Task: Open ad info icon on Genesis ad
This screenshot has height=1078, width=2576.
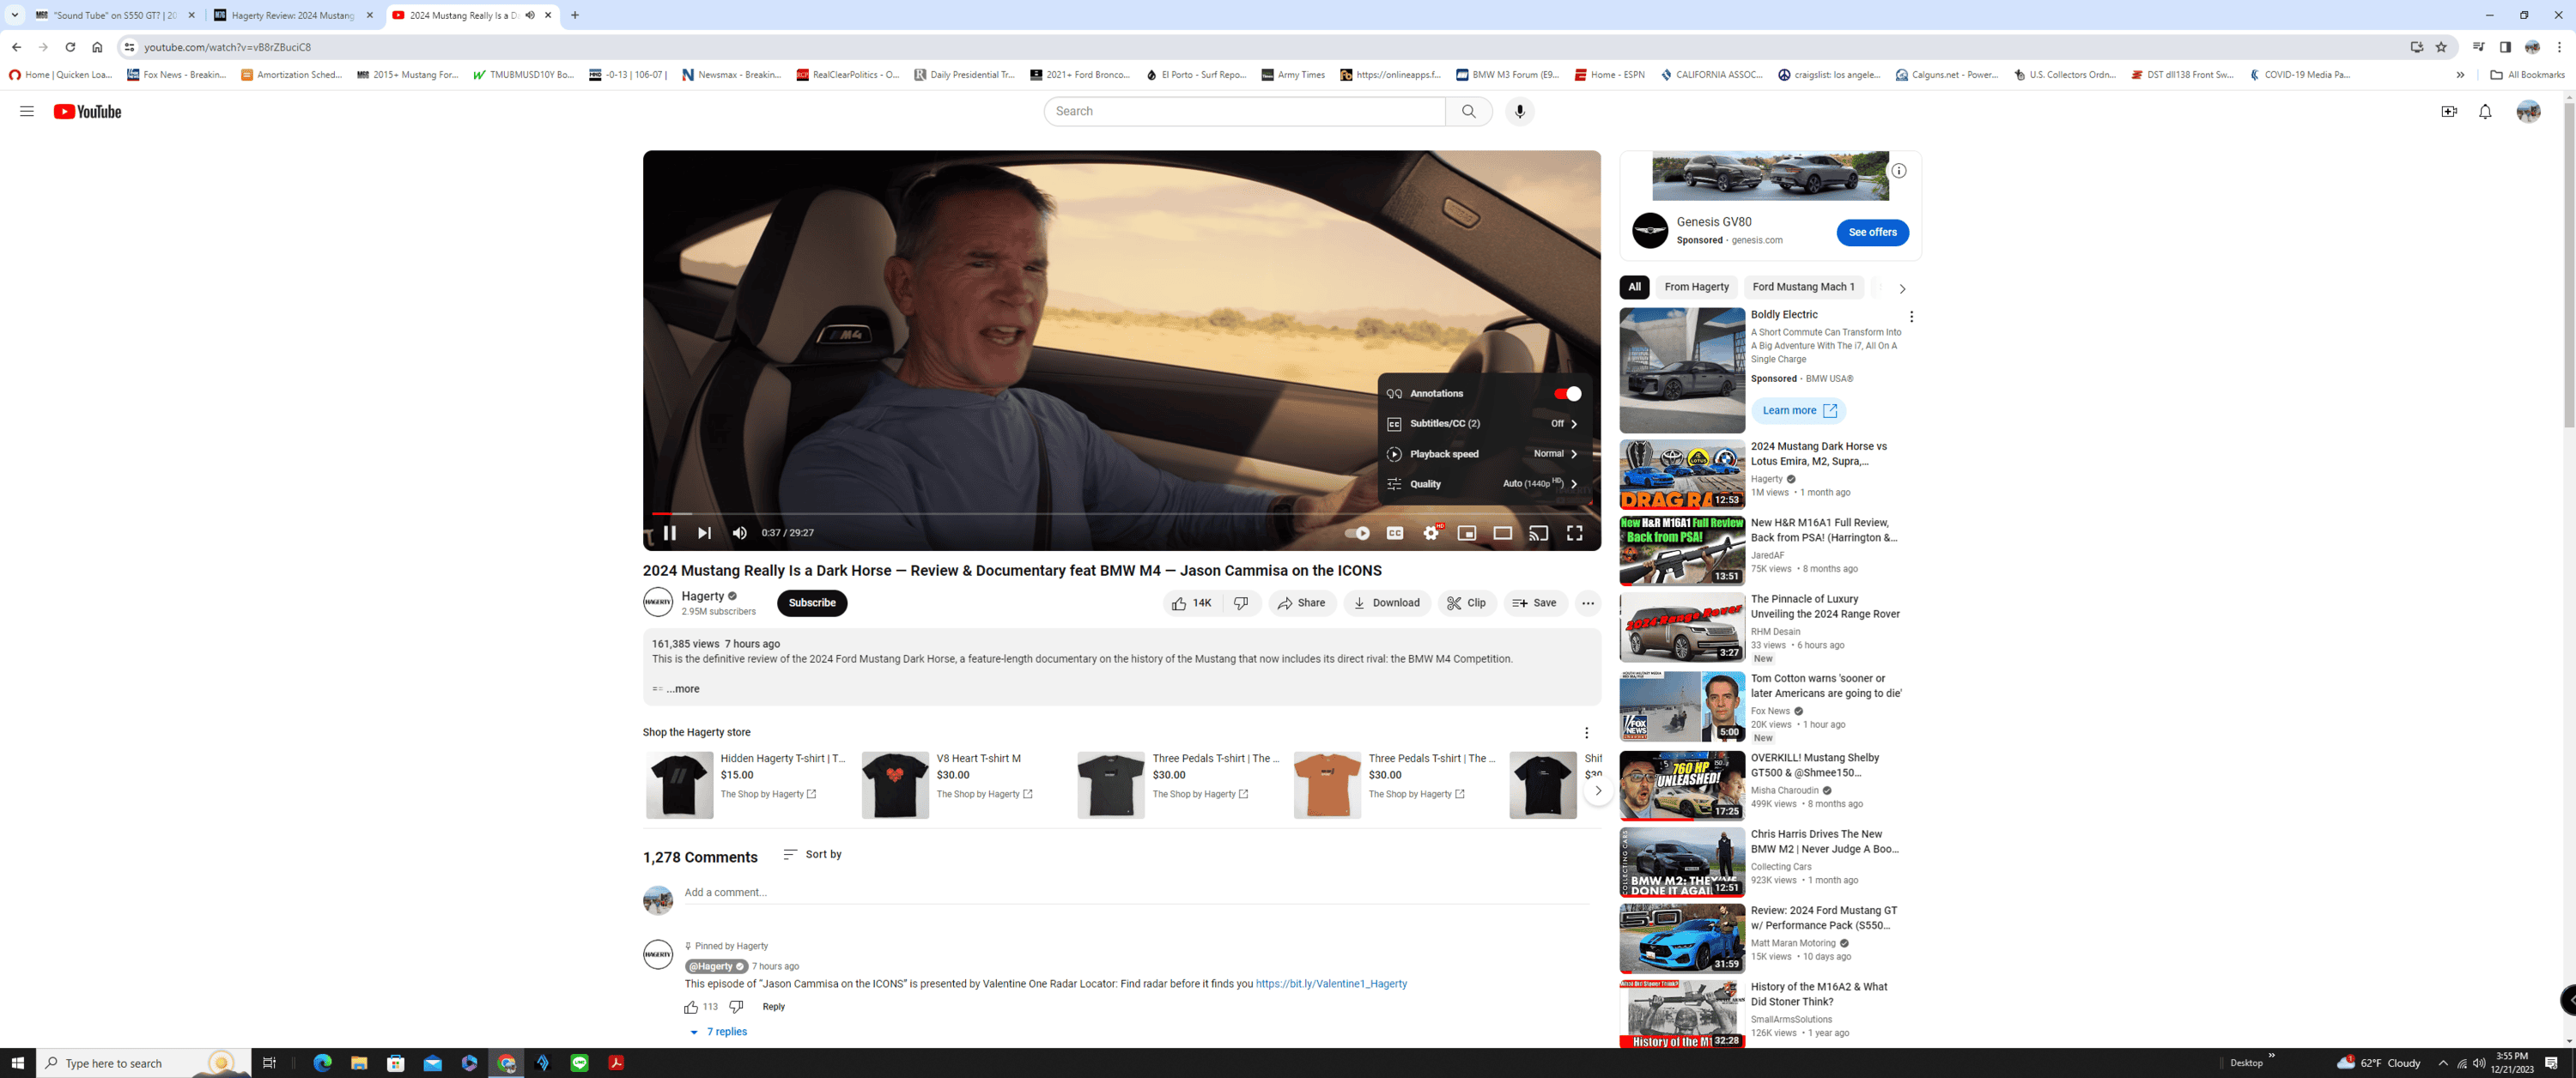Action: [x=1899, y=171]
